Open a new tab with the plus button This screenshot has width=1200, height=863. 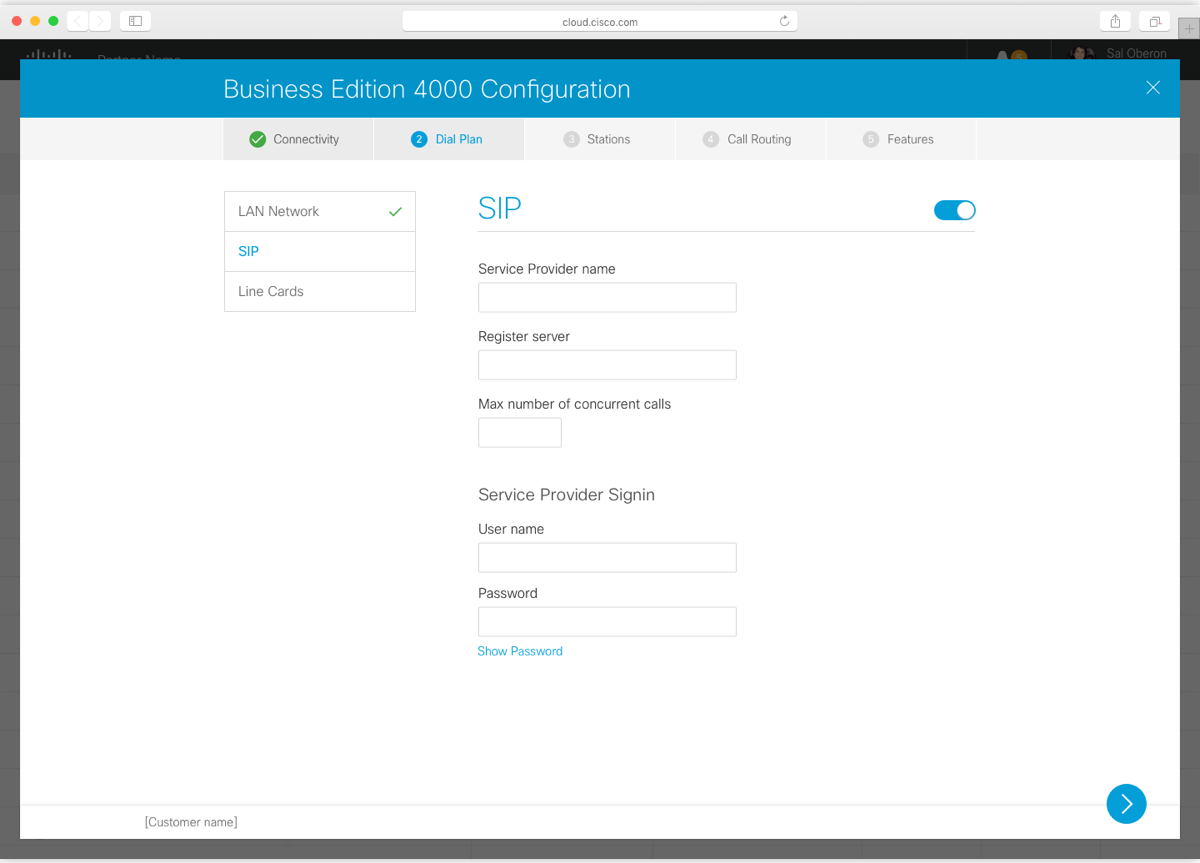click(1189, 29)
